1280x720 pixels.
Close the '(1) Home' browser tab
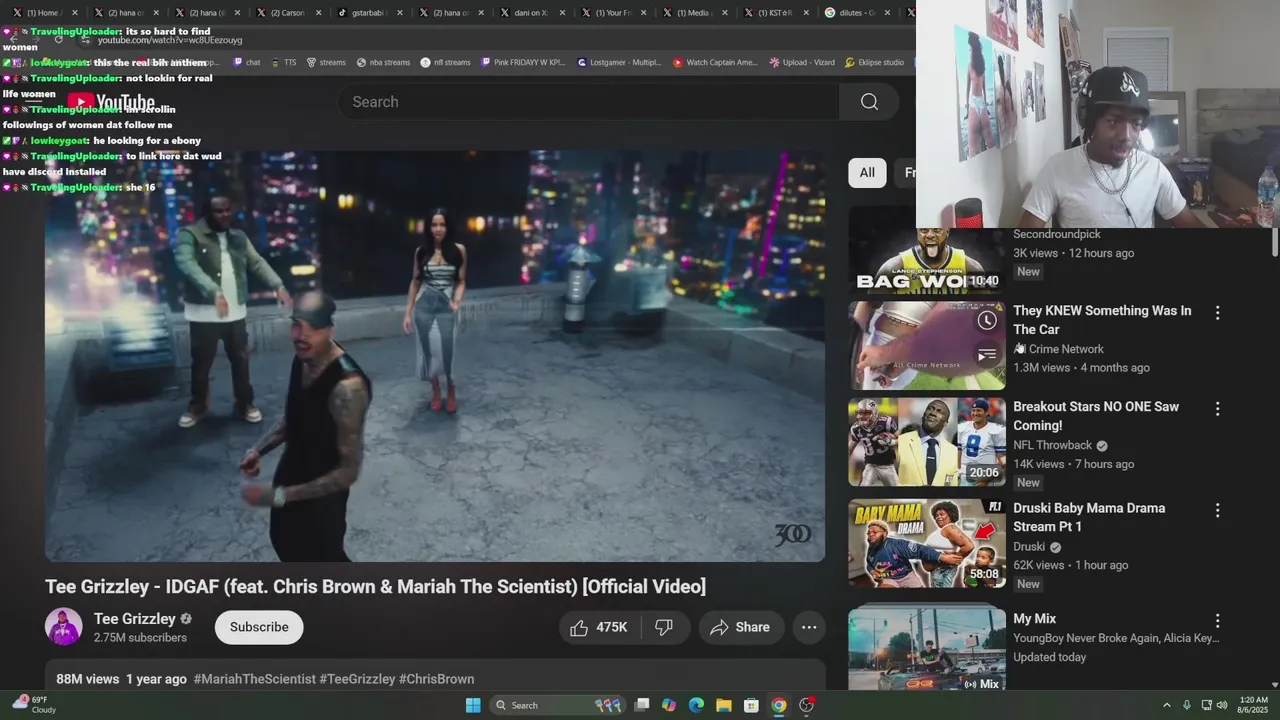click(73, 13)
